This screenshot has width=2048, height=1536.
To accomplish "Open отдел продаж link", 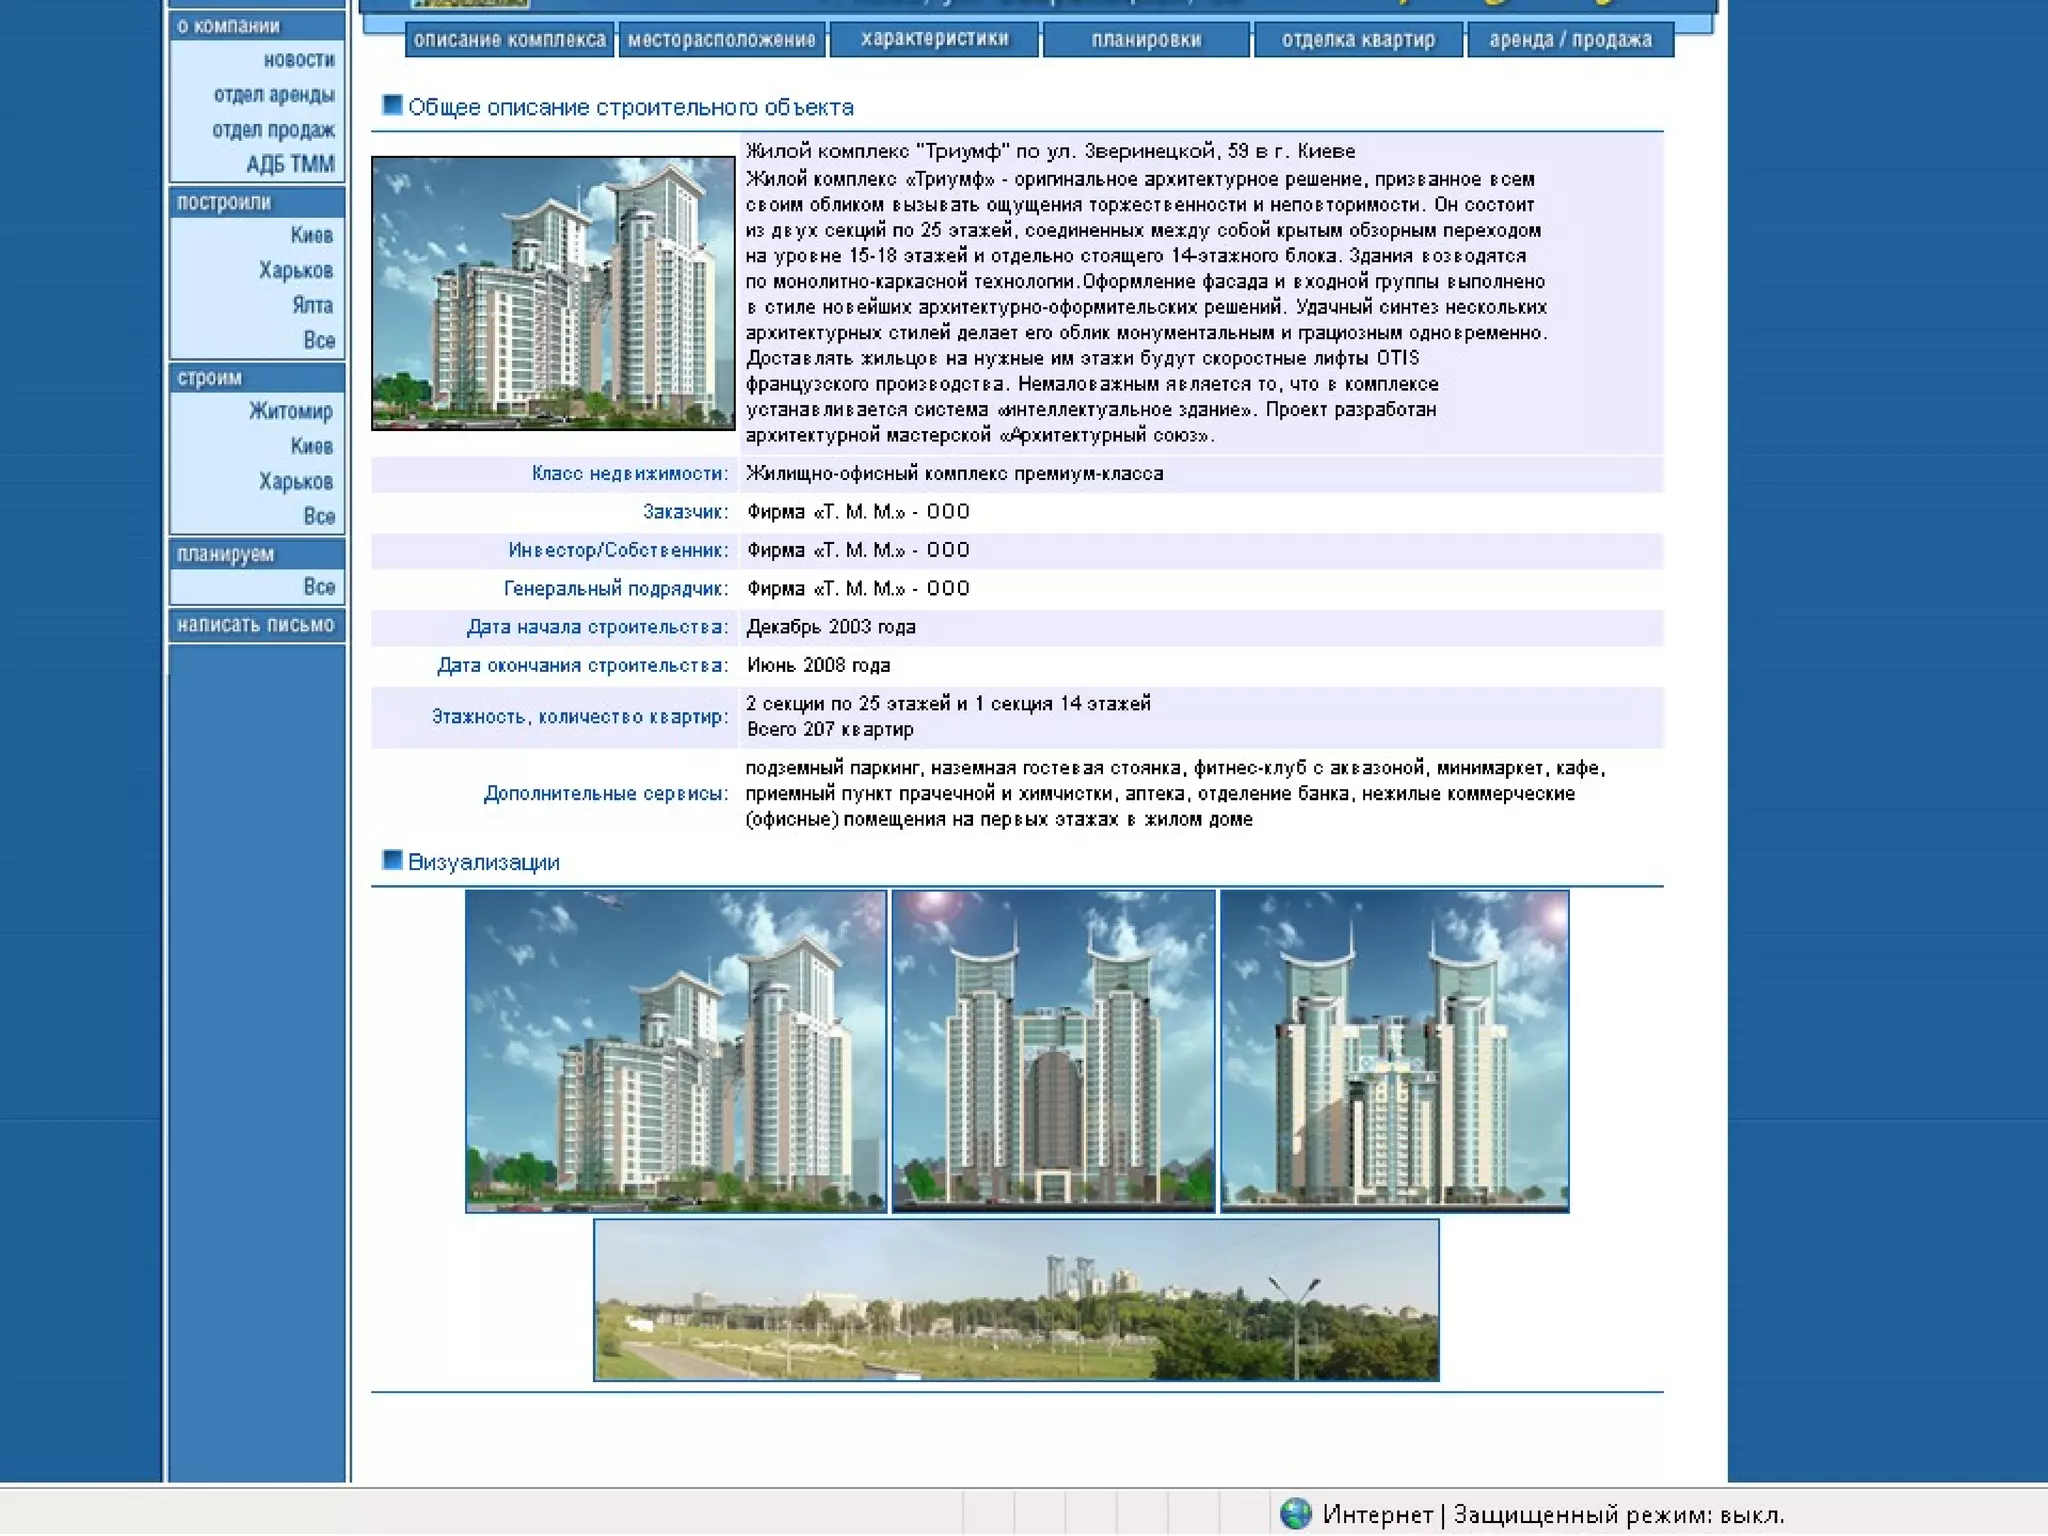I will click(273, 130).
